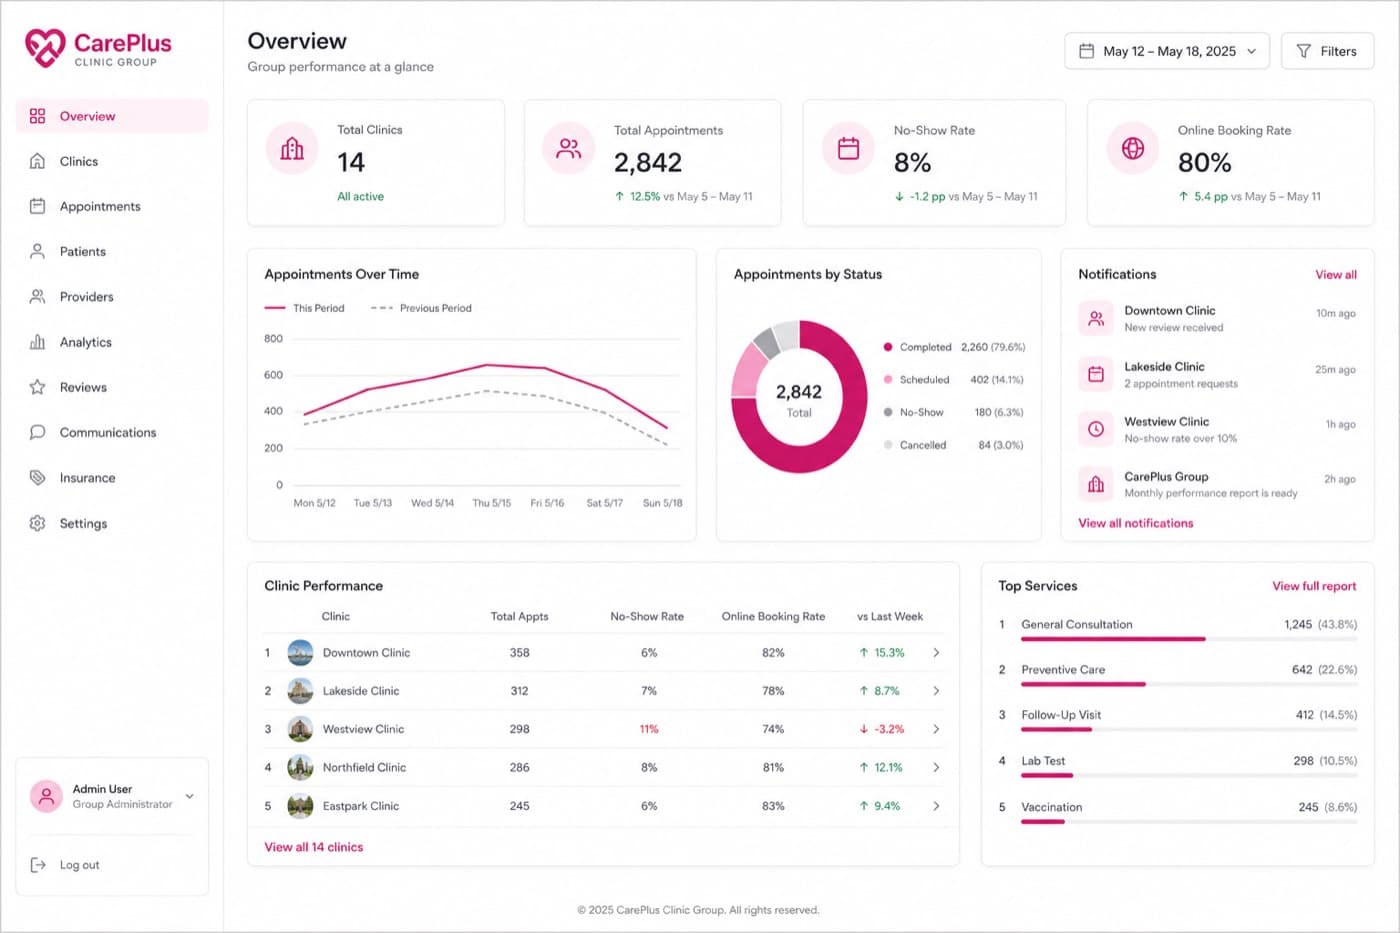Click the Downtown Clinic notification review icon
Viewport: 1400px width, 933px height.
pyautogui.click(x=1096, y=318)
